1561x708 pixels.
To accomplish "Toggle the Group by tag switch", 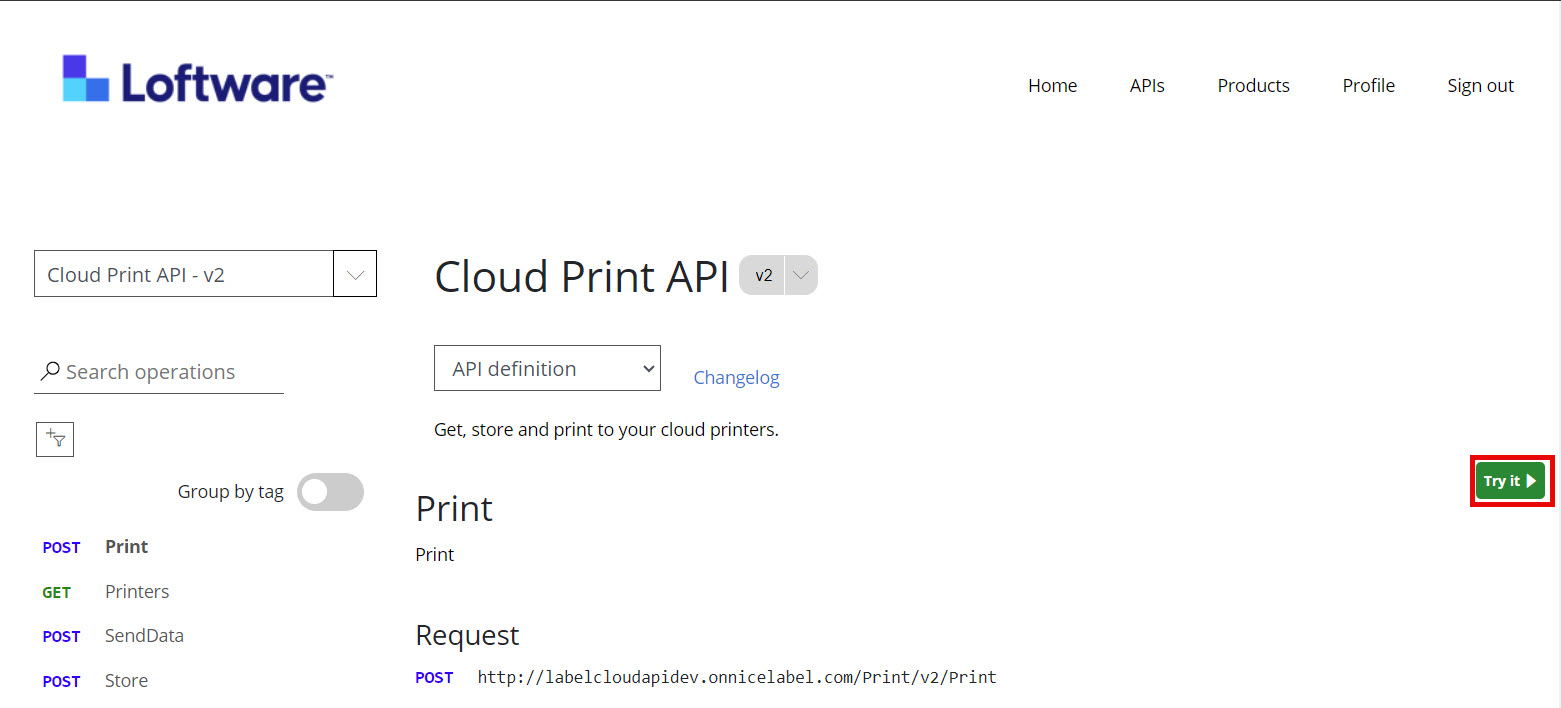I will tap(330, 492).
